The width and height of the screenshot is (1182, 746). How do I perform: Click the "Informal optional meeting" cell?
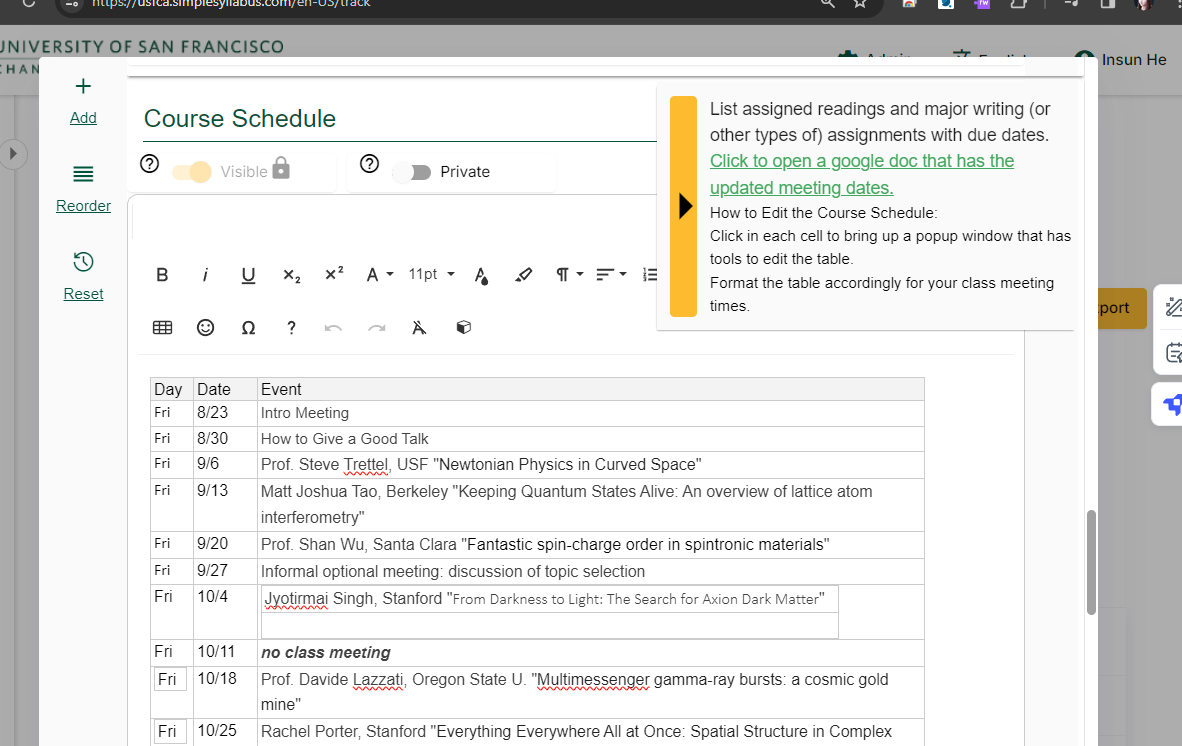tap(590, 571)
